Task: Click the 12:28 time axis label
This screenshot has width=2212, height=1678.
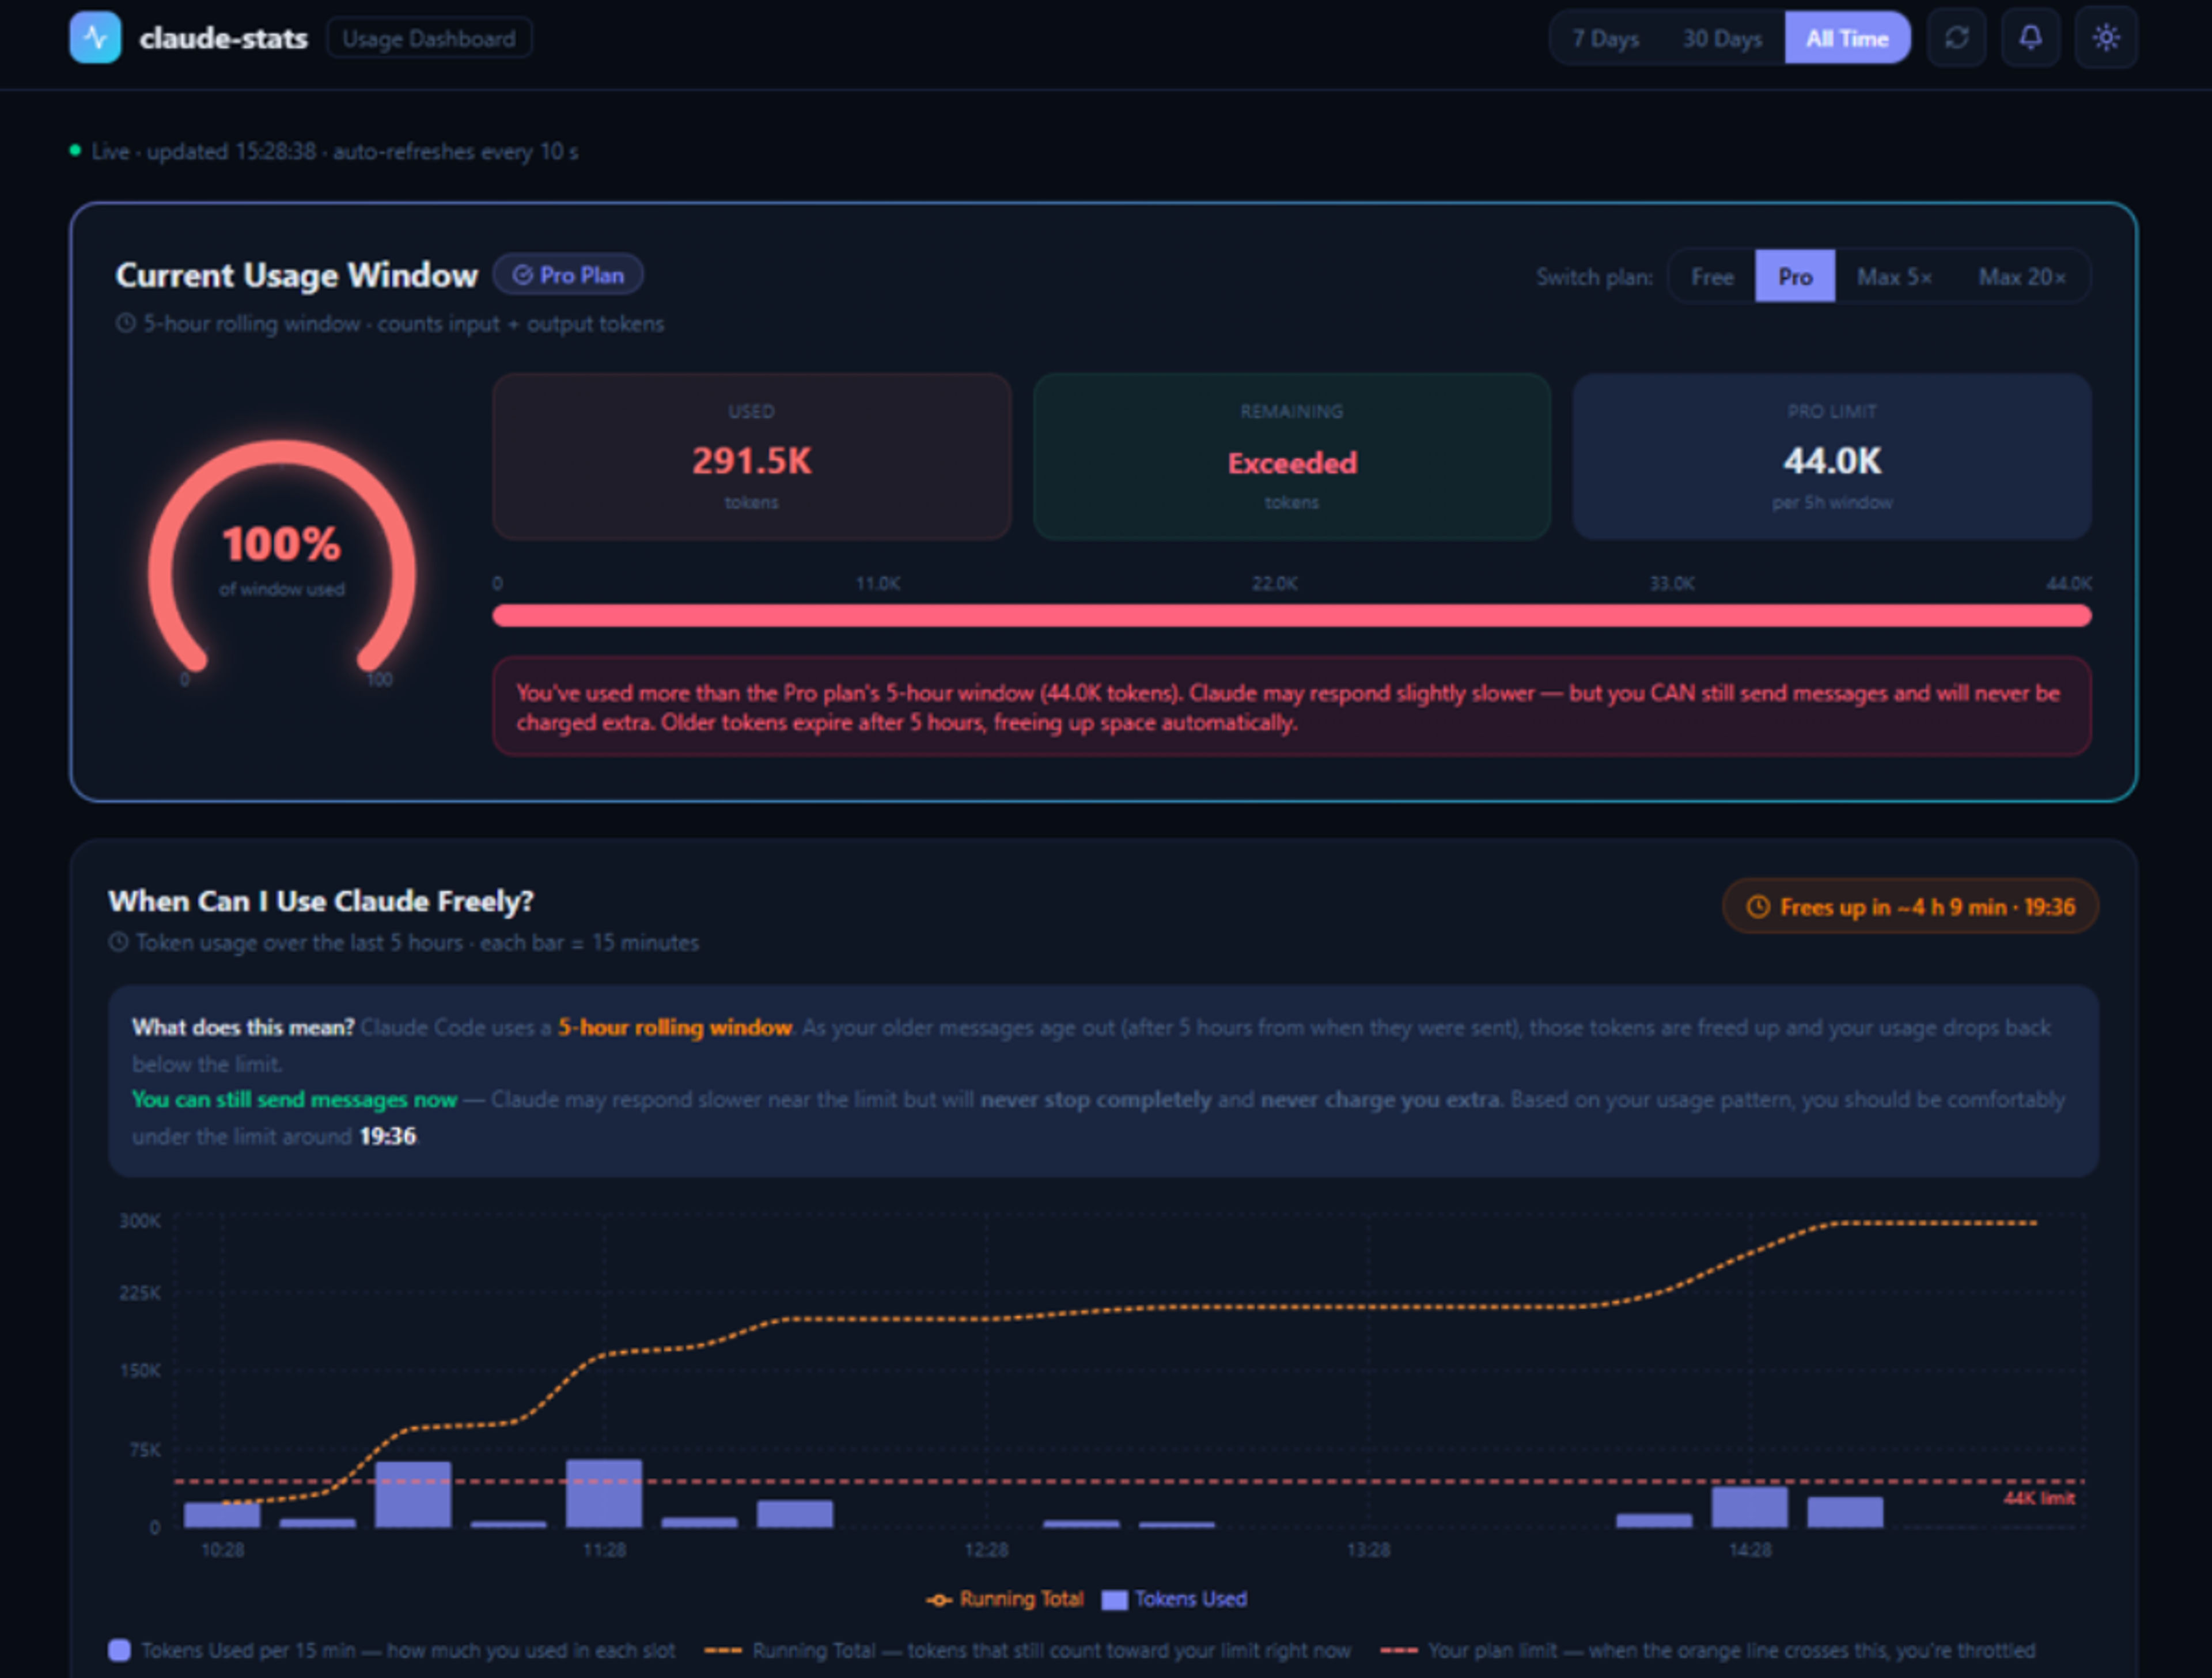Action: click(986, 1550)
